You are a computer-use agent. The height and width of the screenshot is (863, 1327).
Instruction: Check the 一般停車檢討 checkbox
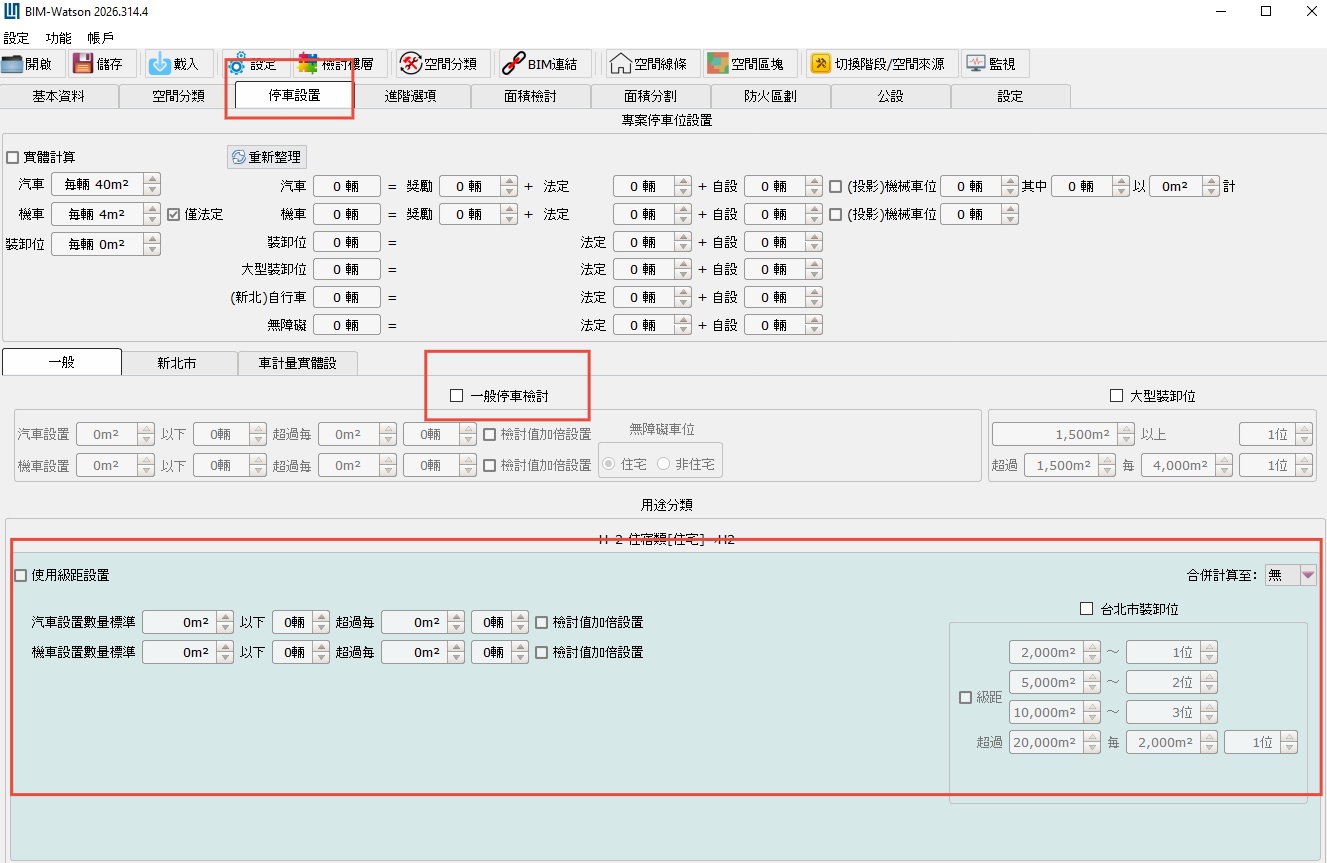457,396
